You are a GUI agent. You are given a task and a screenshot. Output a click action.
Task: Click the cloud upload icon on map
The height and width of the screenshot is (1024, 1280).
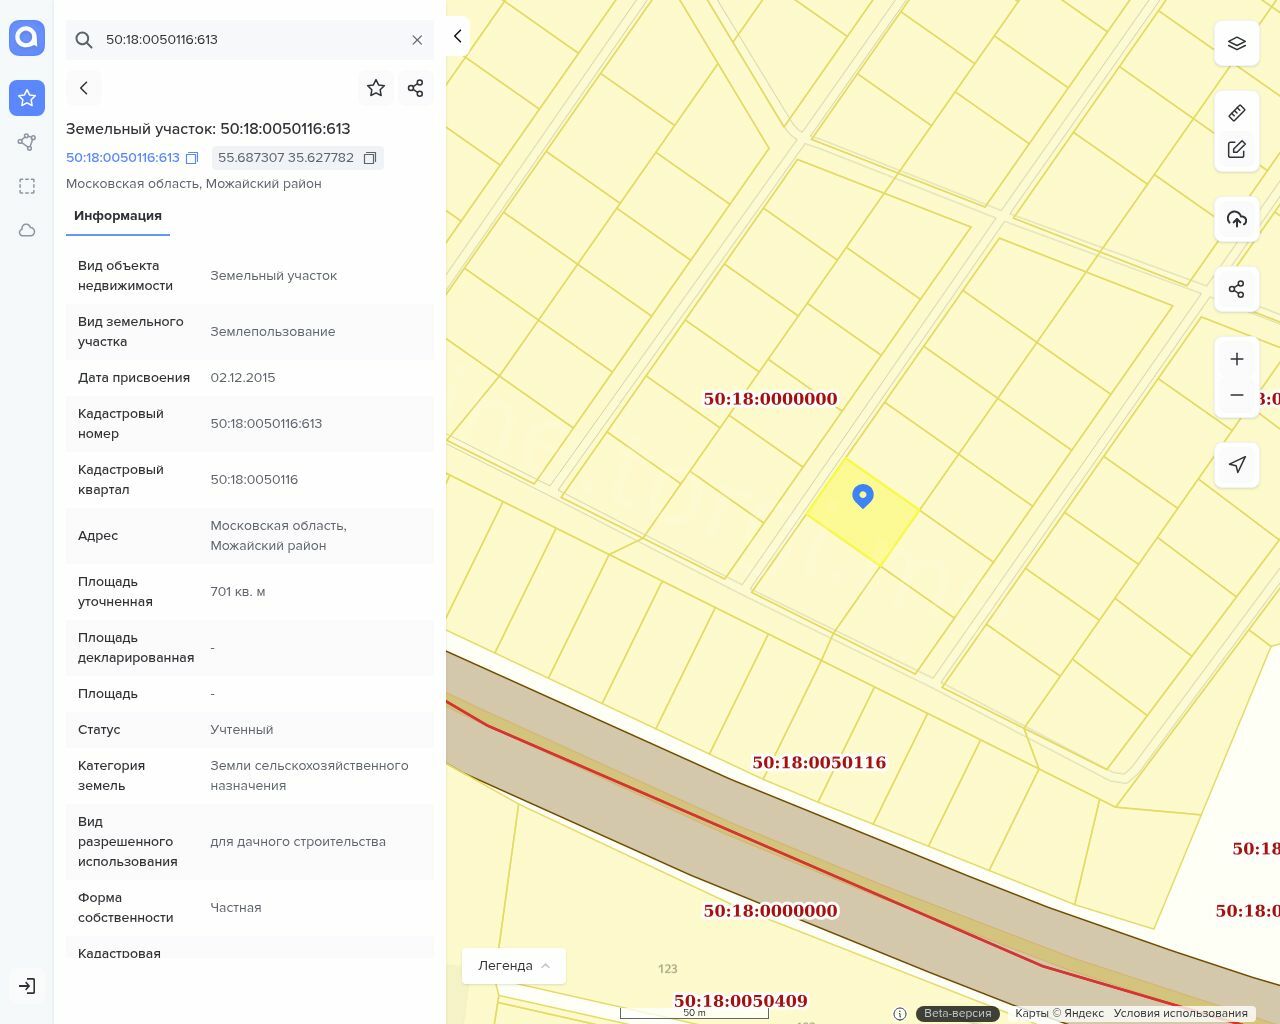1236,219
